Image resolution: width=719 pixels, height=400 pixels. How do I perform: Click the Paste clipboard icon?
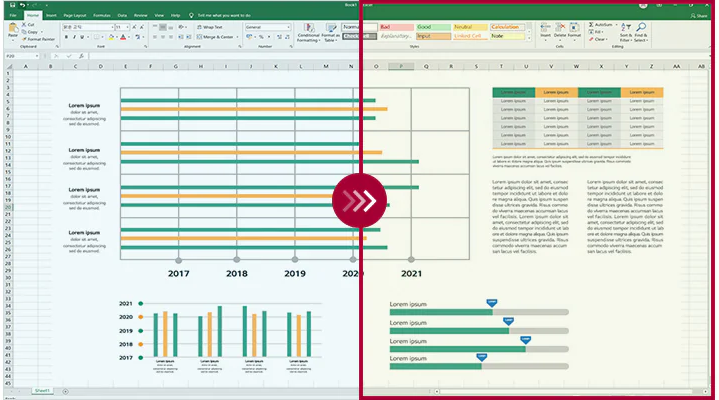[x=13, y=30]
